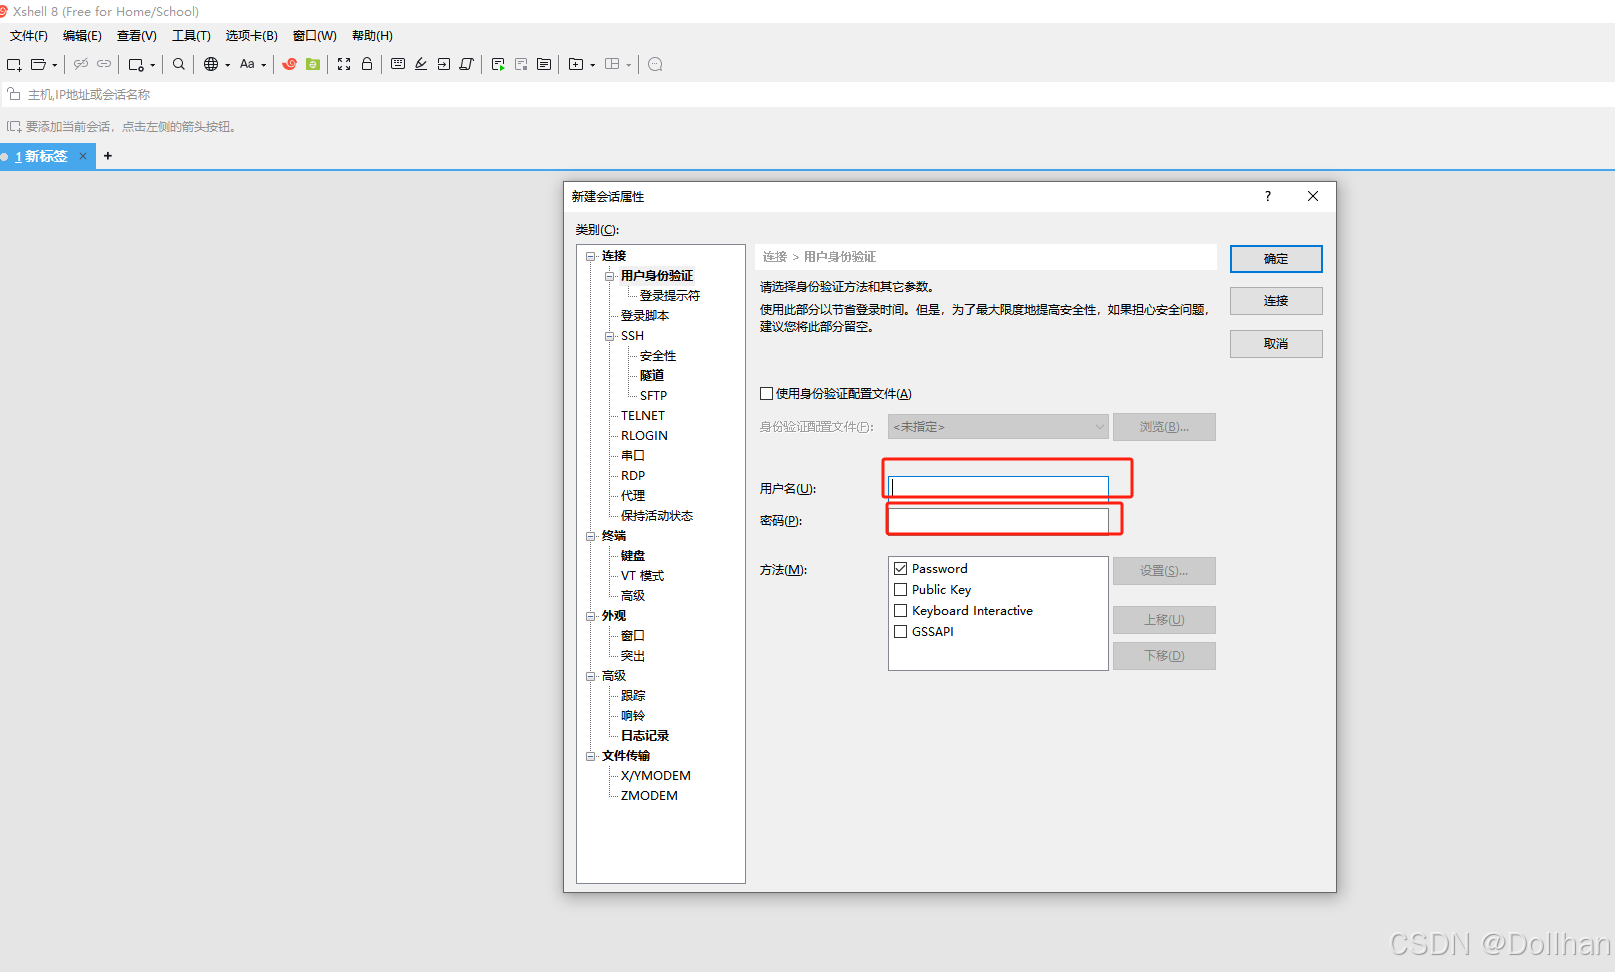Click the lock screen icon

tap(366, 64)
